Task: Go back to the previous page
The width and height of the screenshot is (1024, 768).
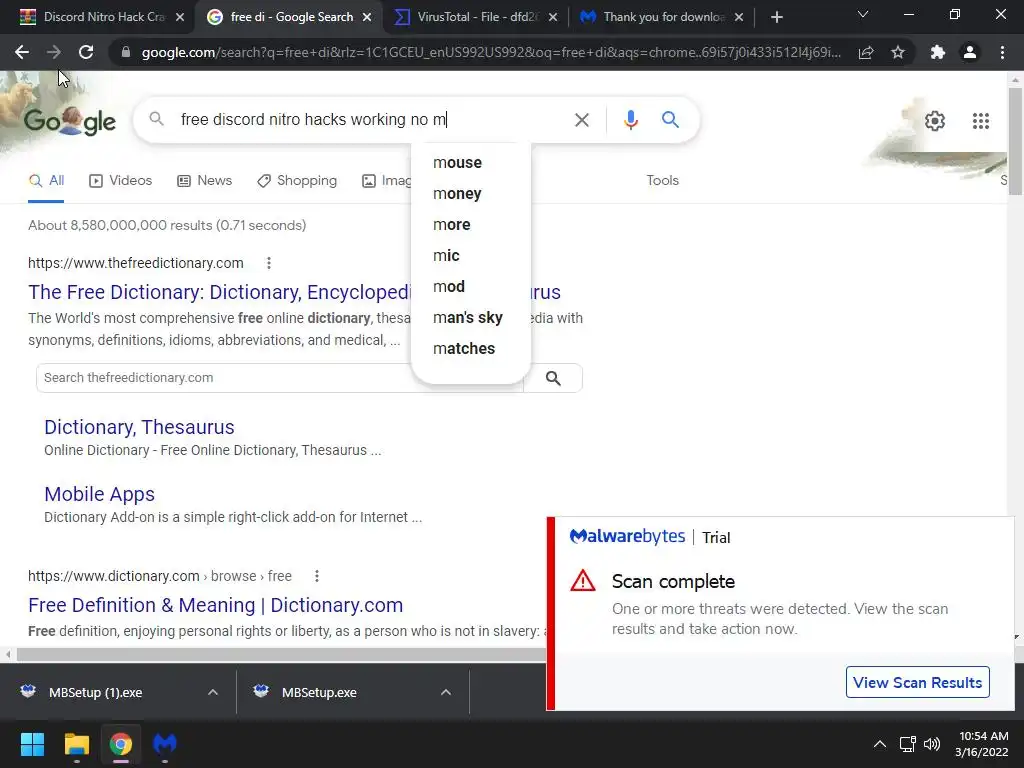Action: tap(22, 52)
